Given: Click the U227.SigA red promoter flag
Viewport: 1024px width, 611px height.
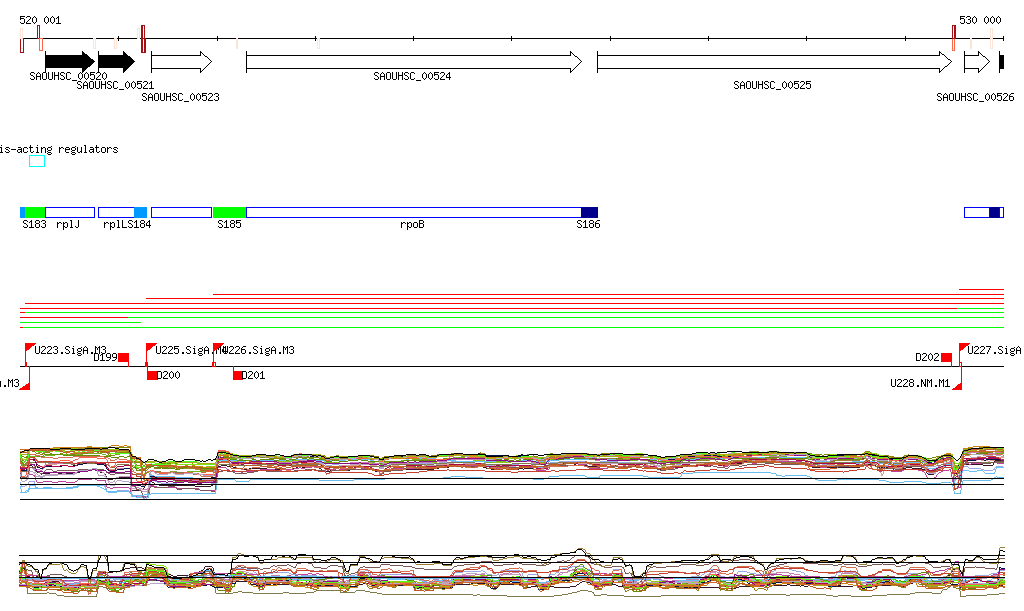Looking at the screenshot, I should 963,348.
